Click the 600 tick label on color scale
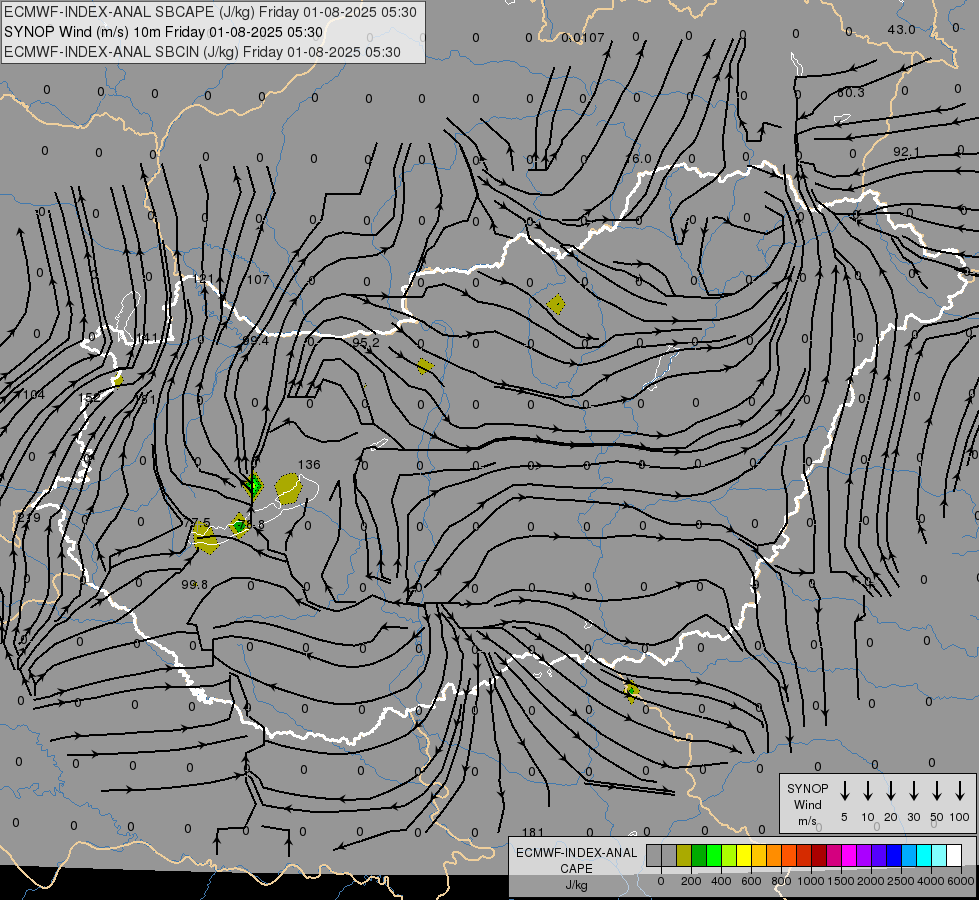 point(751,881)
